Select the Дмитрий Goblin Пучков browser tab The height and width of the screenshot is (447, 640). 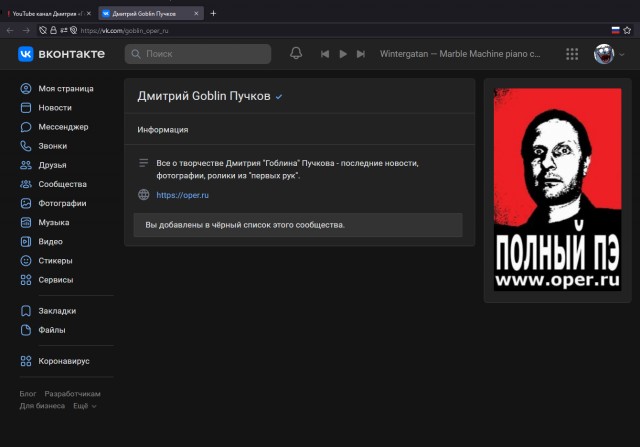tap(149, 13)
